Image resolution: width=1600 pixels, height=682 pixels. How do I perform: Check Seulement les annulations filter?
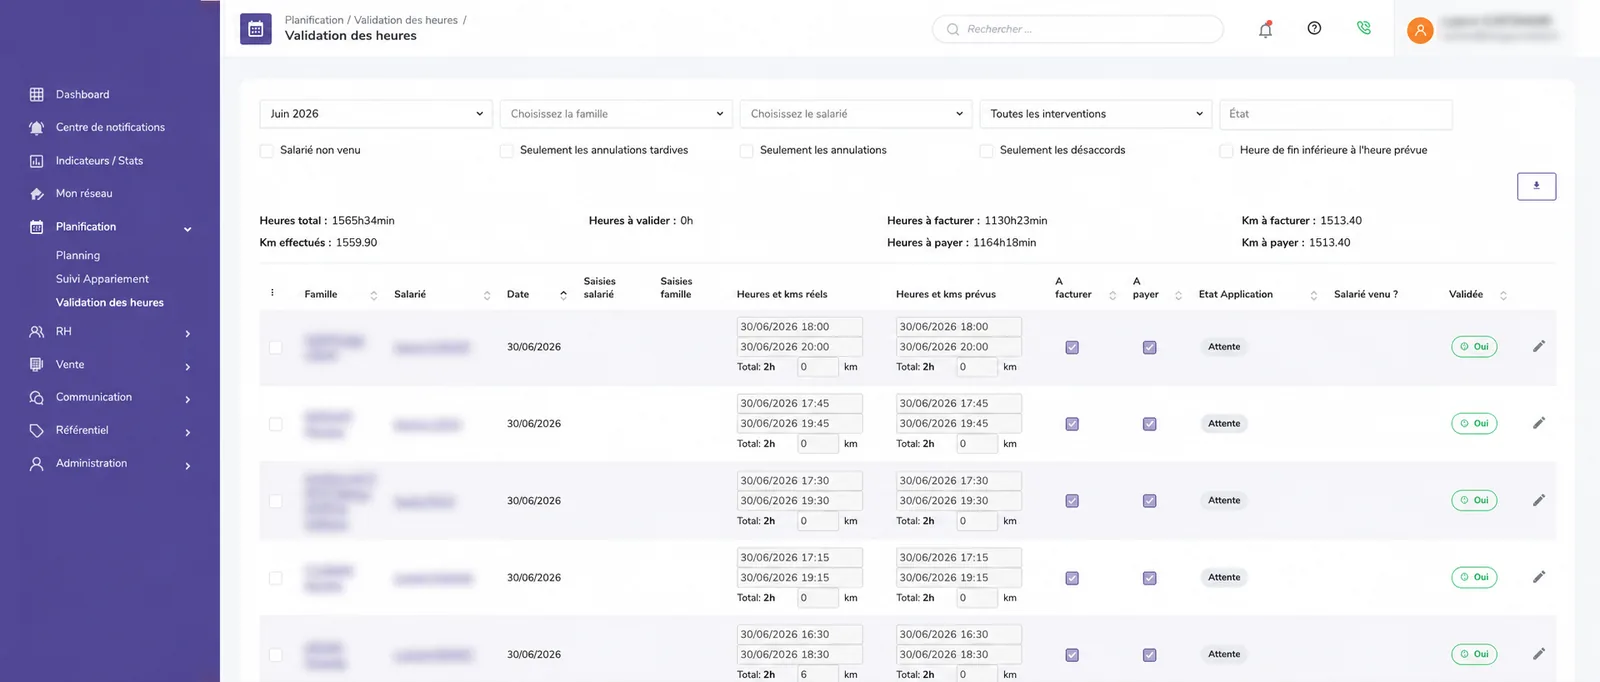click(x=746, y=151)
